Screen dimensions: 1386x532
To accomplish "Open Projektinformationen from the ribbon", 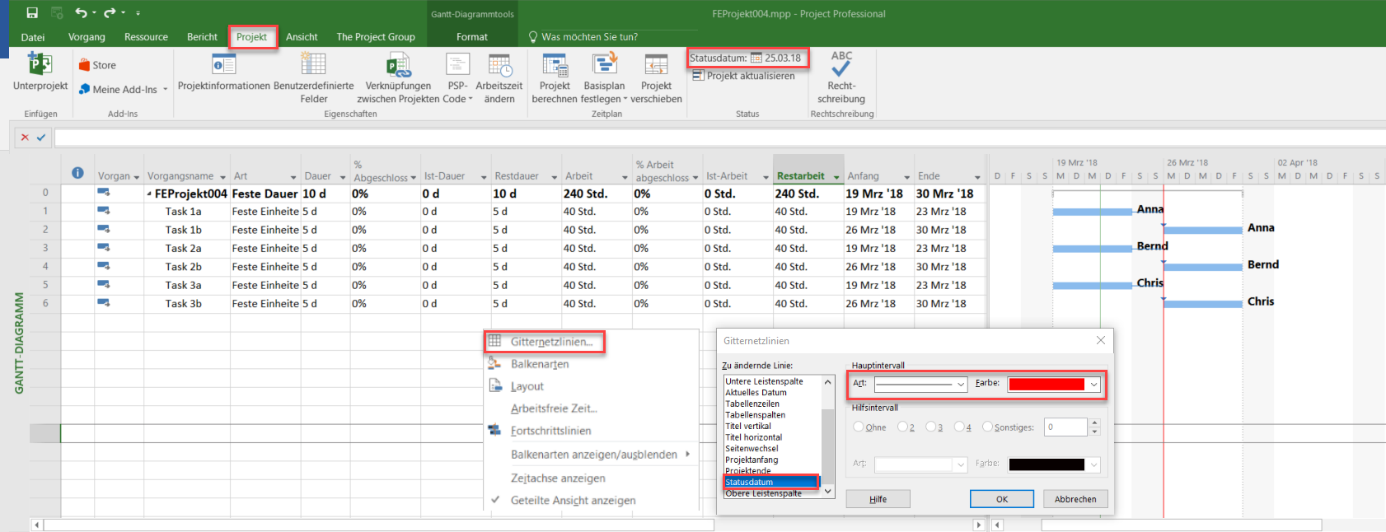I will pyautogui.click(x=224, y=66).
